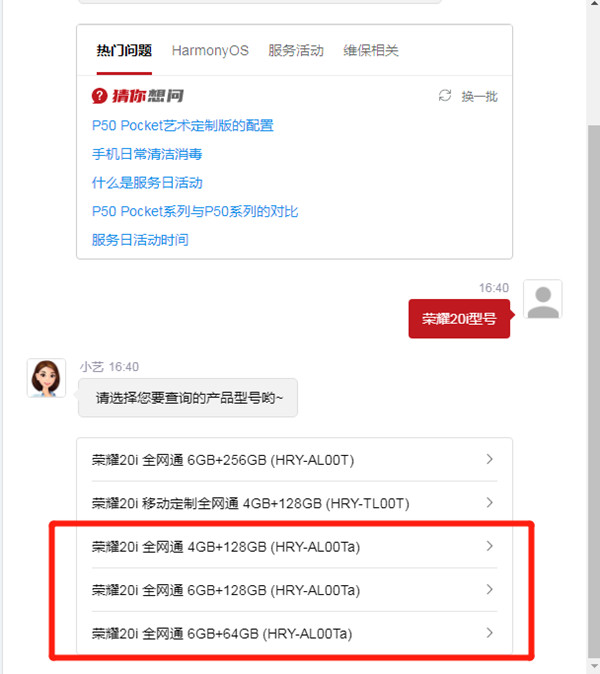Click the scrollbar down arrow
This screenshot has width=600, height=674.
(x=593, y=665)
